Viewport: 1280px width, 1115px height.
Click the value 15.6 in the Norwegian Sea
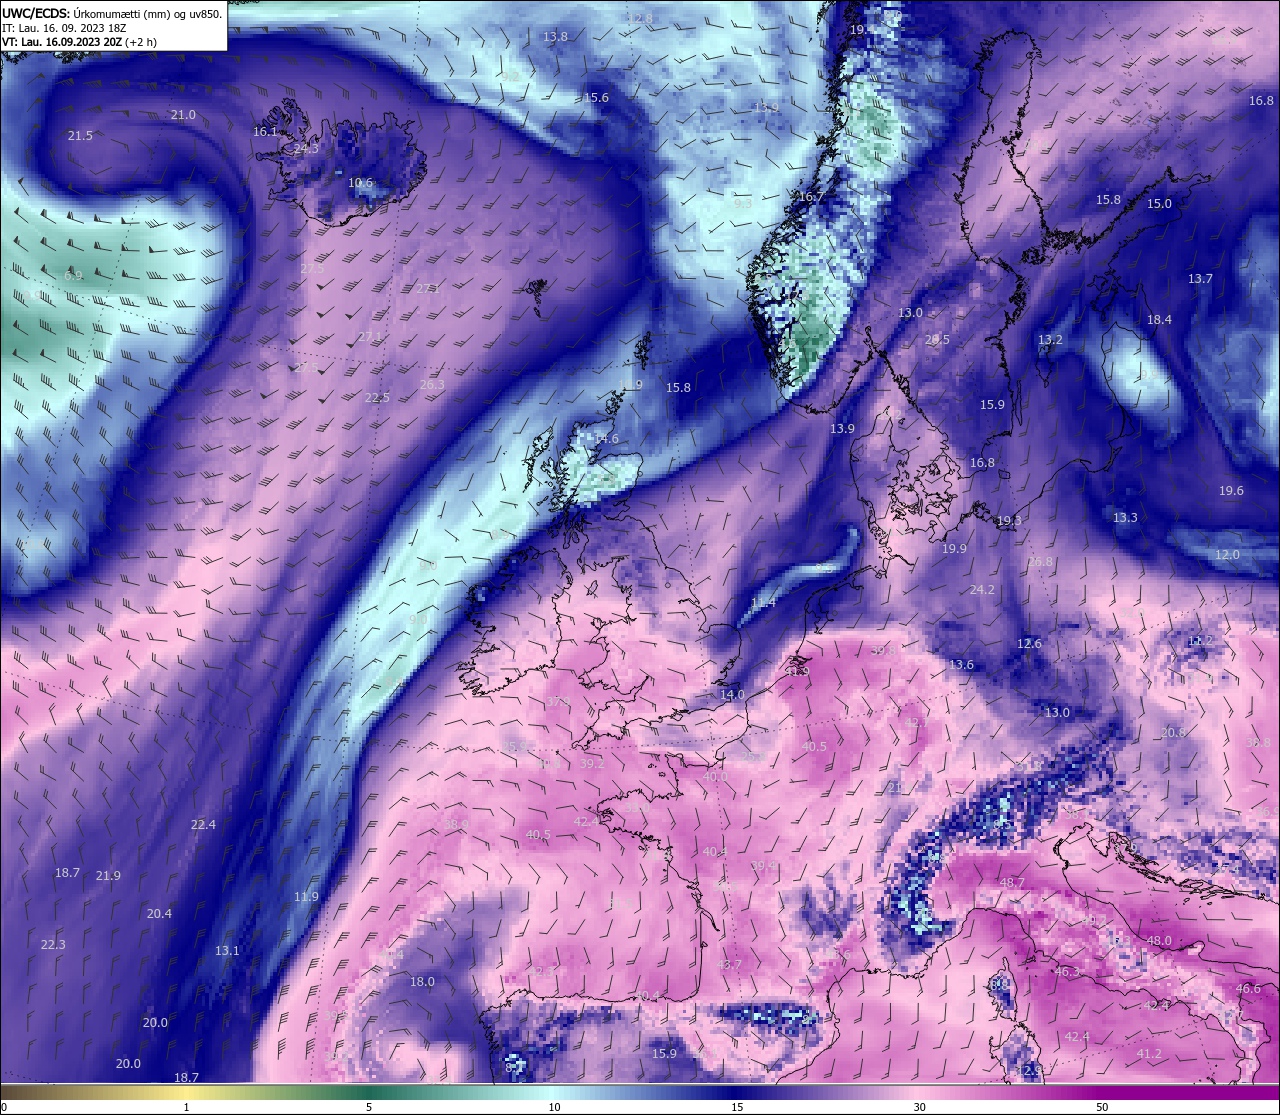coord(596,98)
